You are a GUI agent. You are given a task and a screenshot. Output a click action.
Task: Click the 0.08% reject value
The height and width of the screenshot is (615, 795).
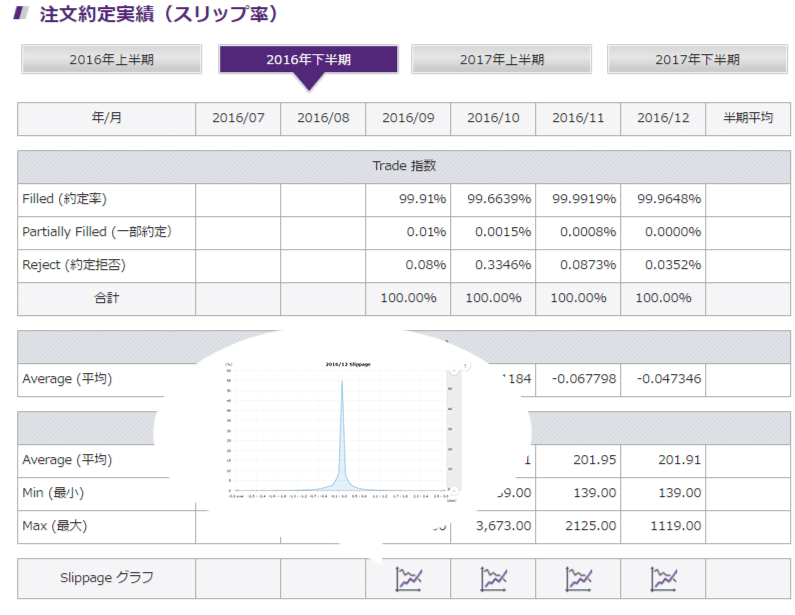pos(426,265)
